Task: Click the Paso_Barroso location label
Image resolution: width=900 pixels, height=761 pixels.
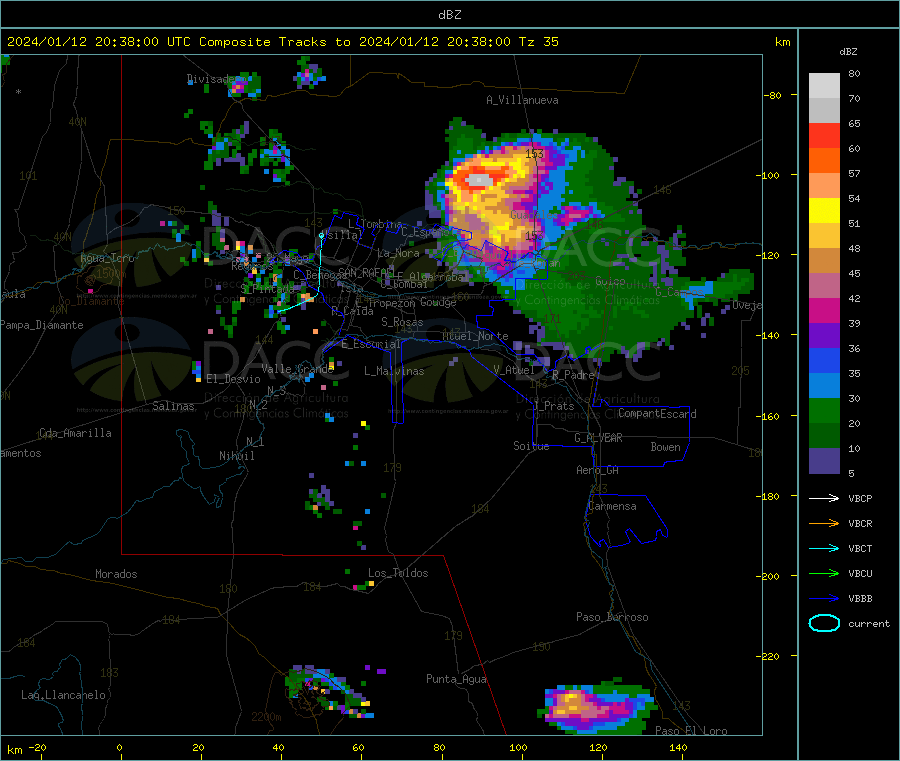Action: pyautogui.click(x=612, y=617)
